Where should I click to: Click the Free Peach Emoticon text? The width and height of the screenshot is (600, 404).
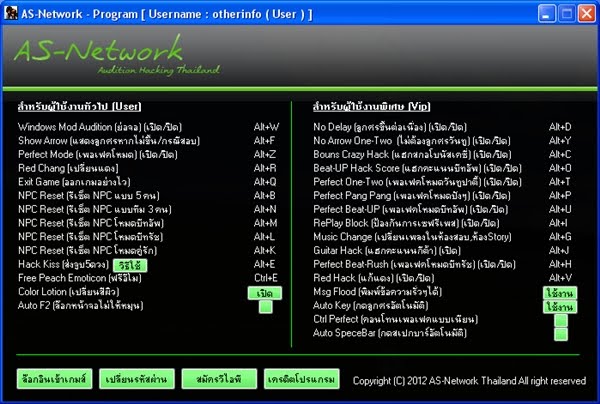coord(80,278)
